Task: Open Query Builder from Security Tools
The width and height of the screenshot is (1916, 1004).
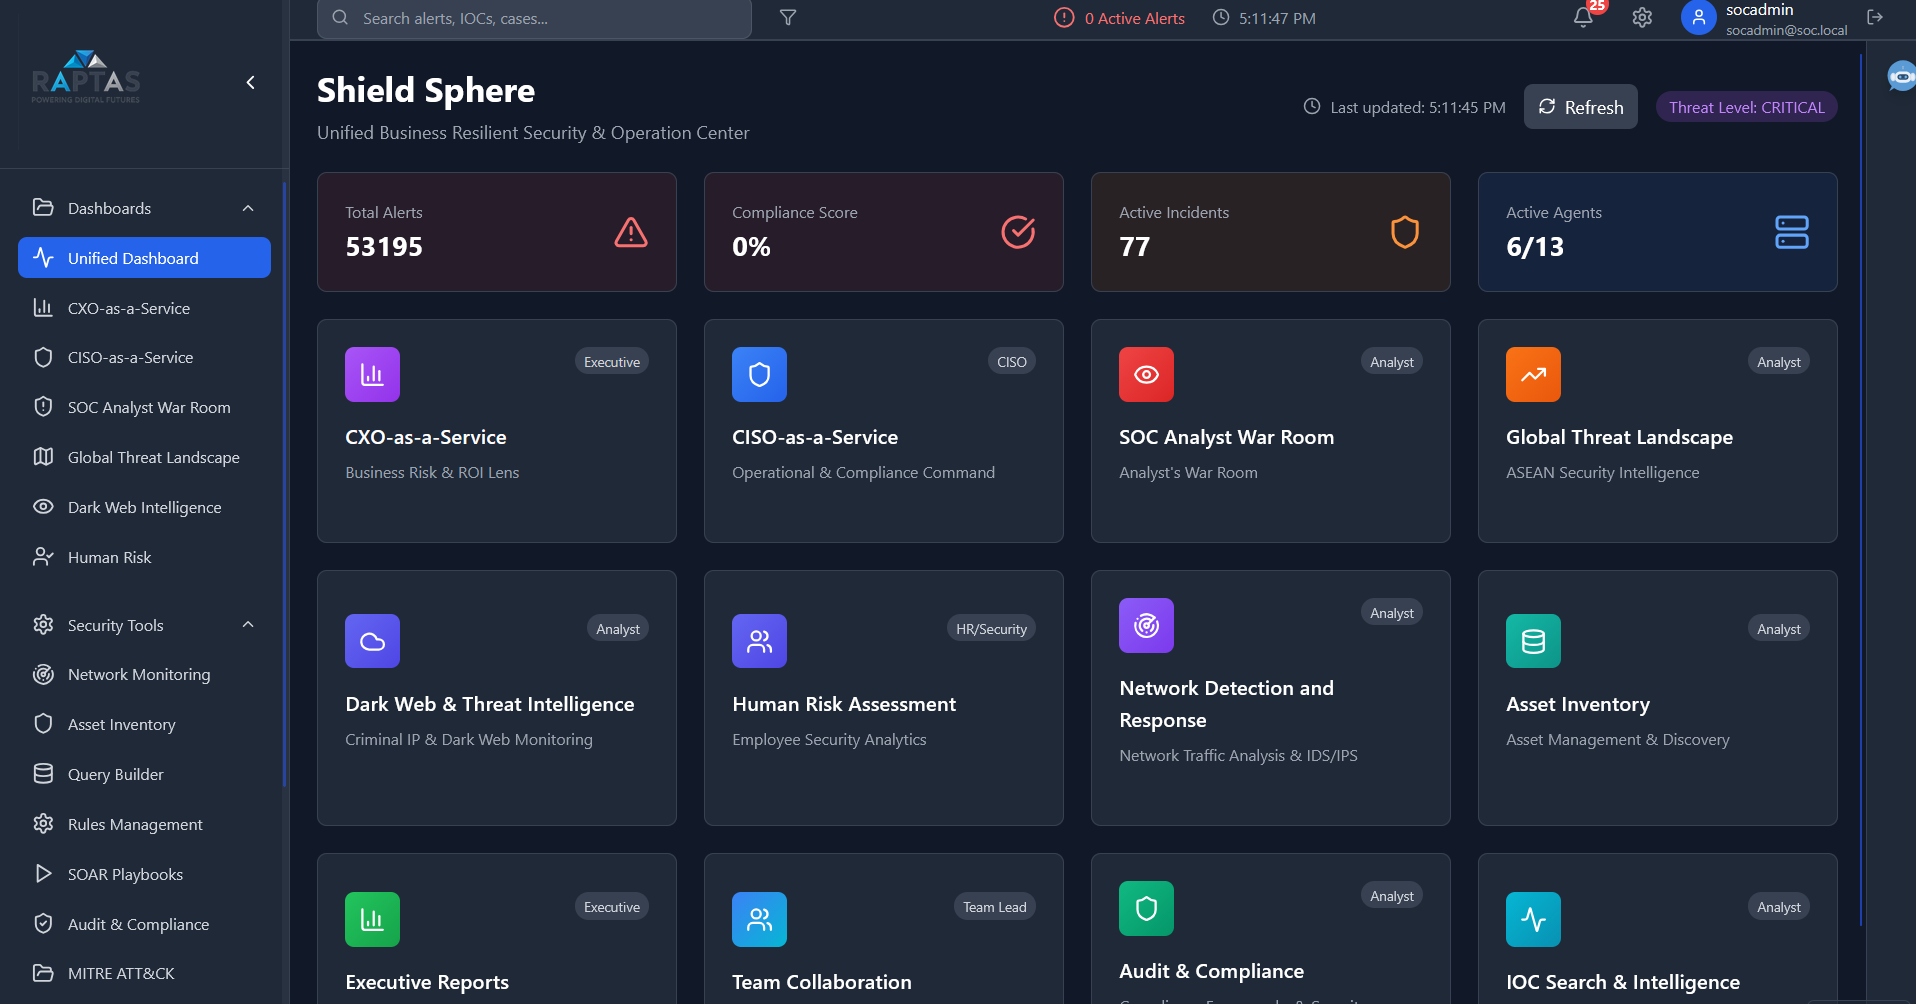Action: click(115, 774)
